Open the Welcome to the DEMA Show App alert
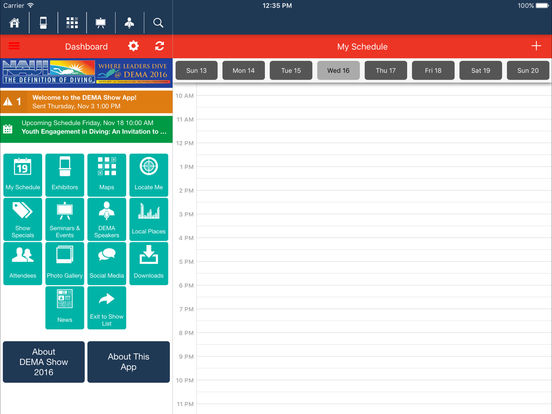552x414 pixels. [x=86, y=102]
